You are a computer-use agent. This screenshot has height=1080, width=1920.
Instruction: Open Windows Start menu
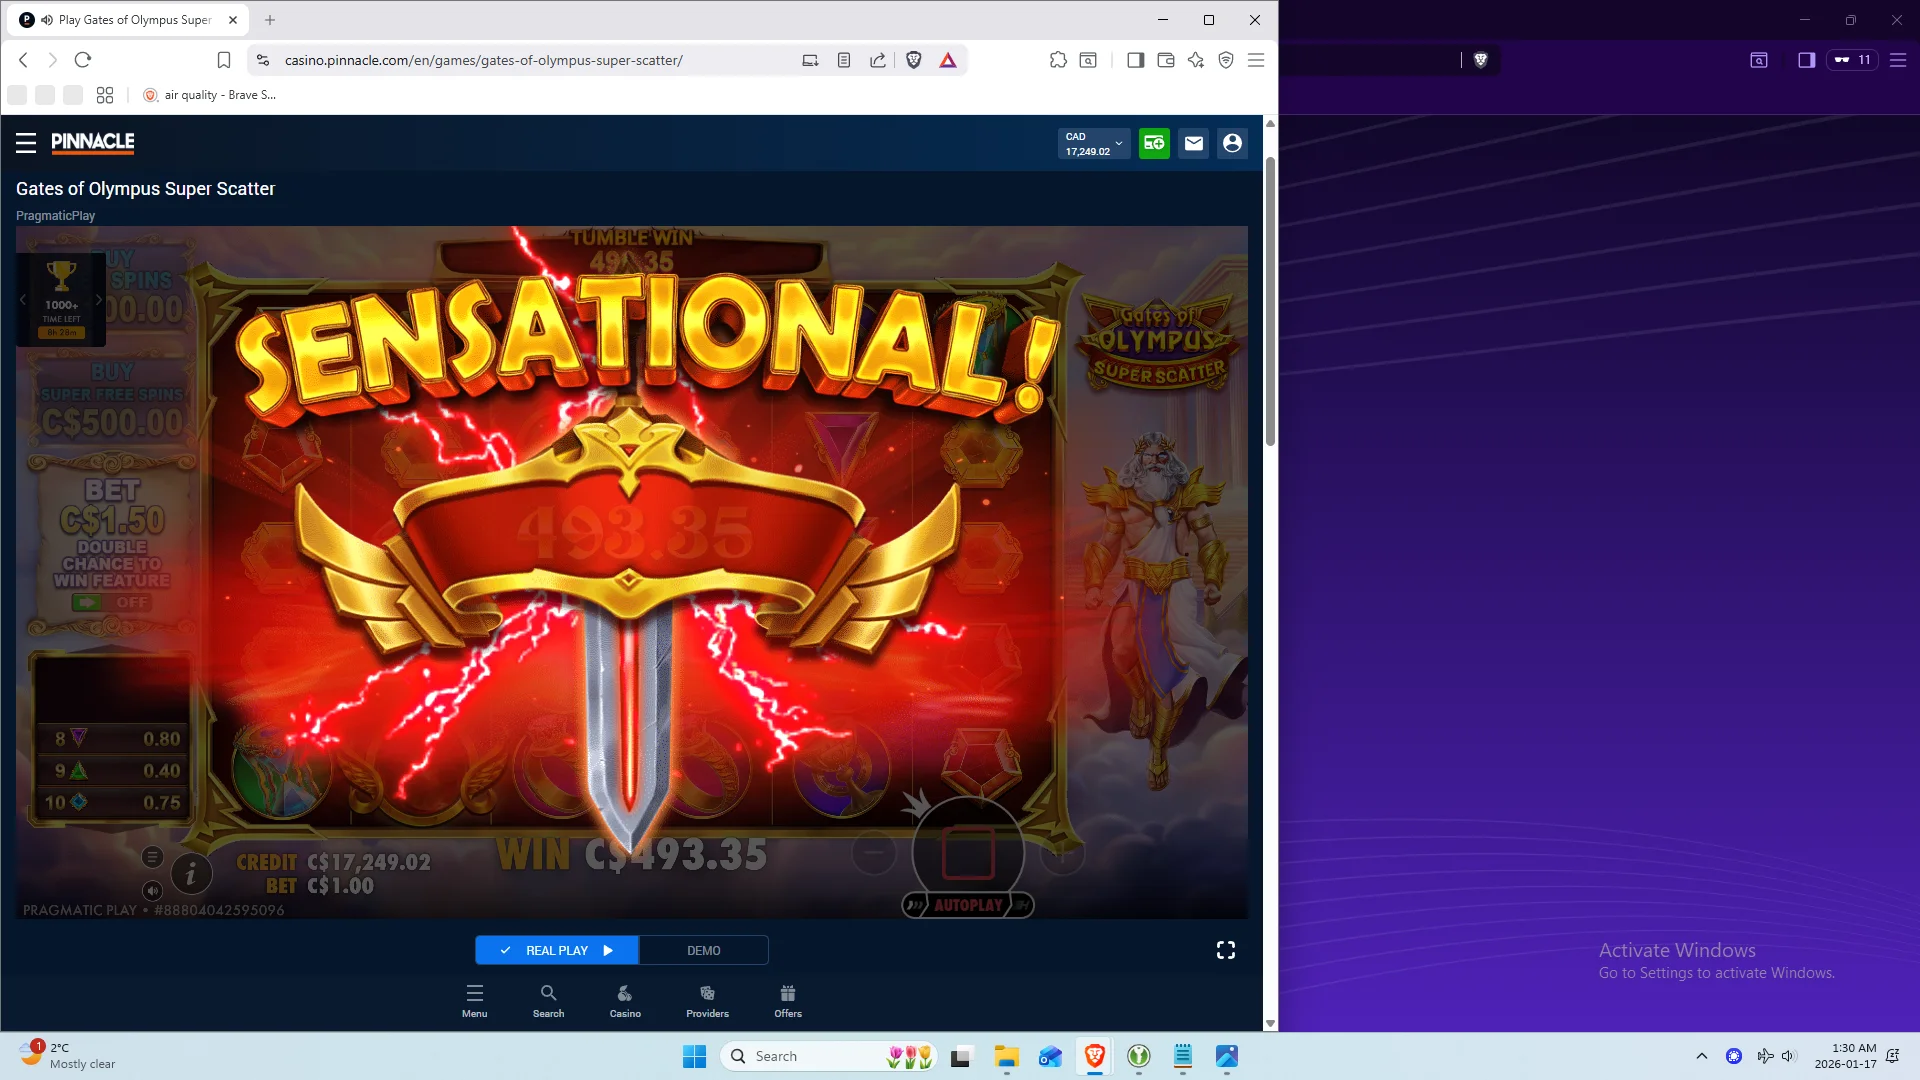(x=694, y=1056)
